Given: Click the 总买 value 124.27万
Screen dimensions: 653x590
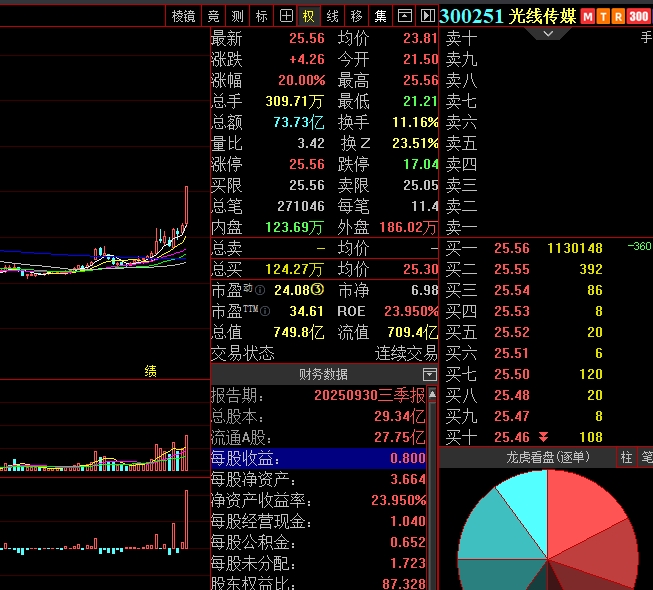Looking at the screenshot, I should coord(294,269).
